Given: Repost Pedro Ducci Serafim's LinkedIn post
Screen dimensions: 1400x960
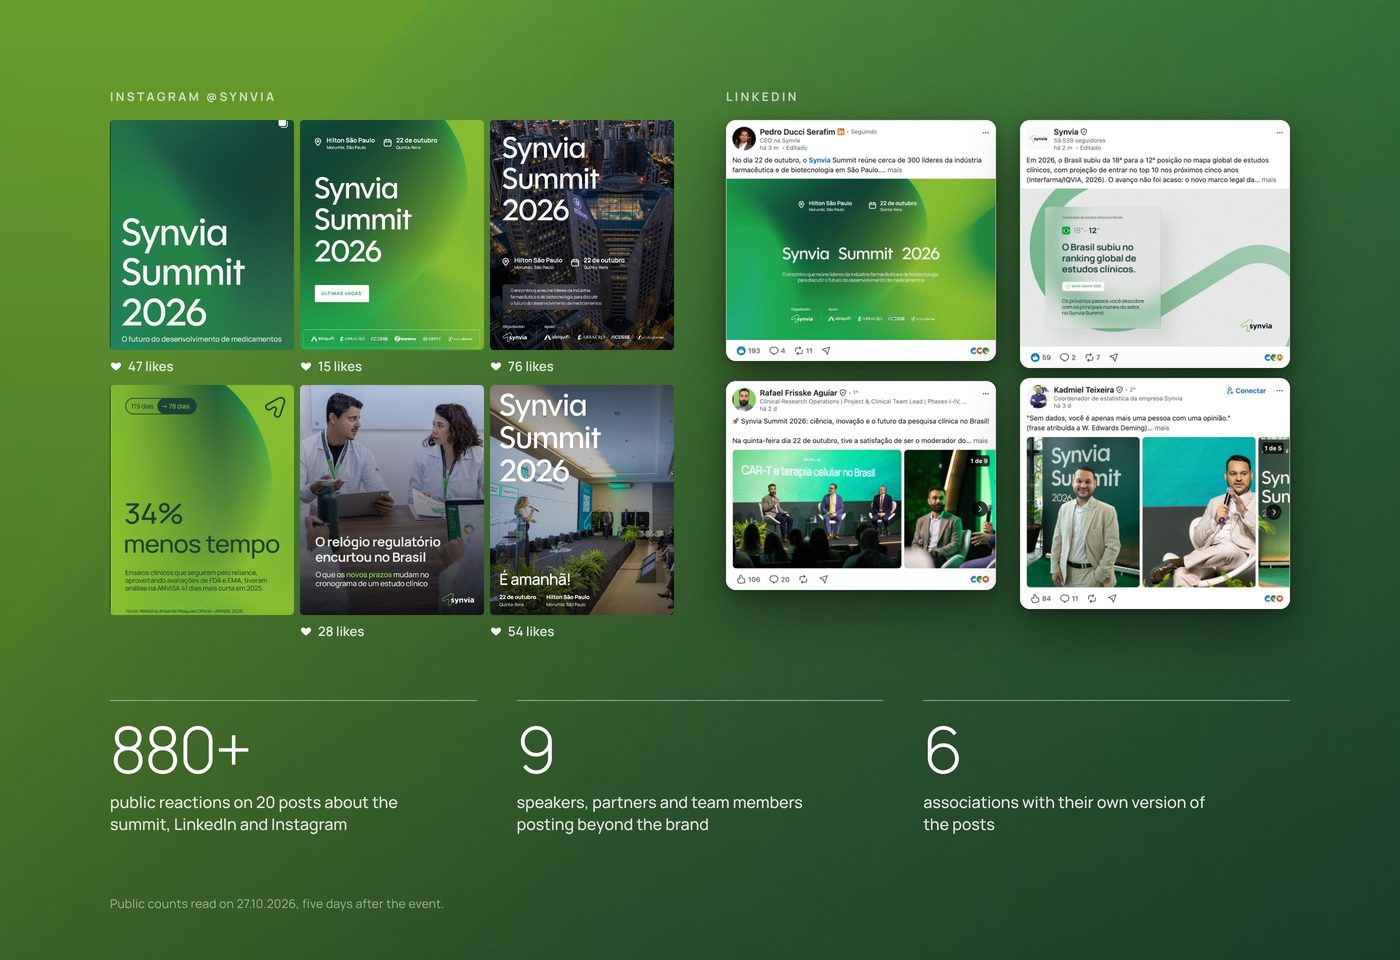Looking at the screenshot, I should point(799,351).
